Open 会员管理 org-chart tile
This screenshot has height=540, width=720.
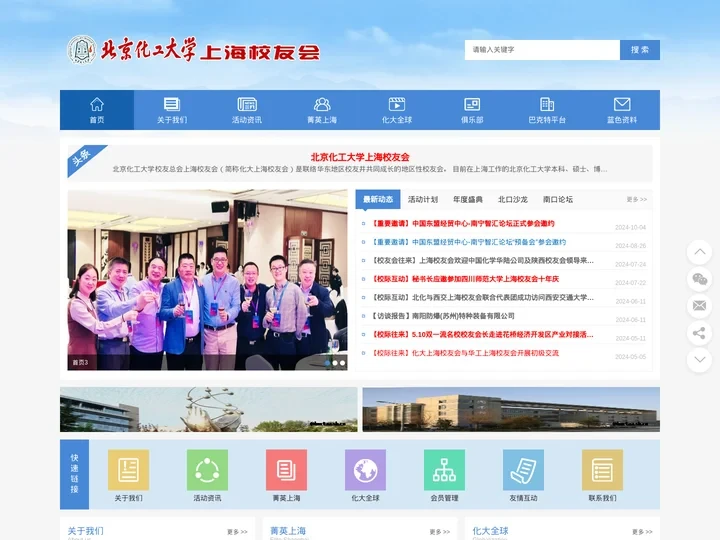coord(444,470)
